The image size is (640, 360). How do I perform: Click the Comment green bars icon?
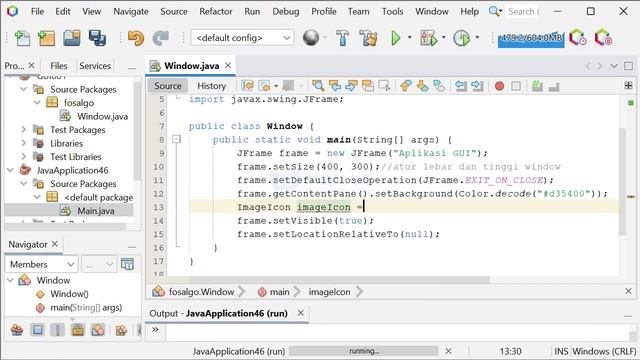click(537, 86)
